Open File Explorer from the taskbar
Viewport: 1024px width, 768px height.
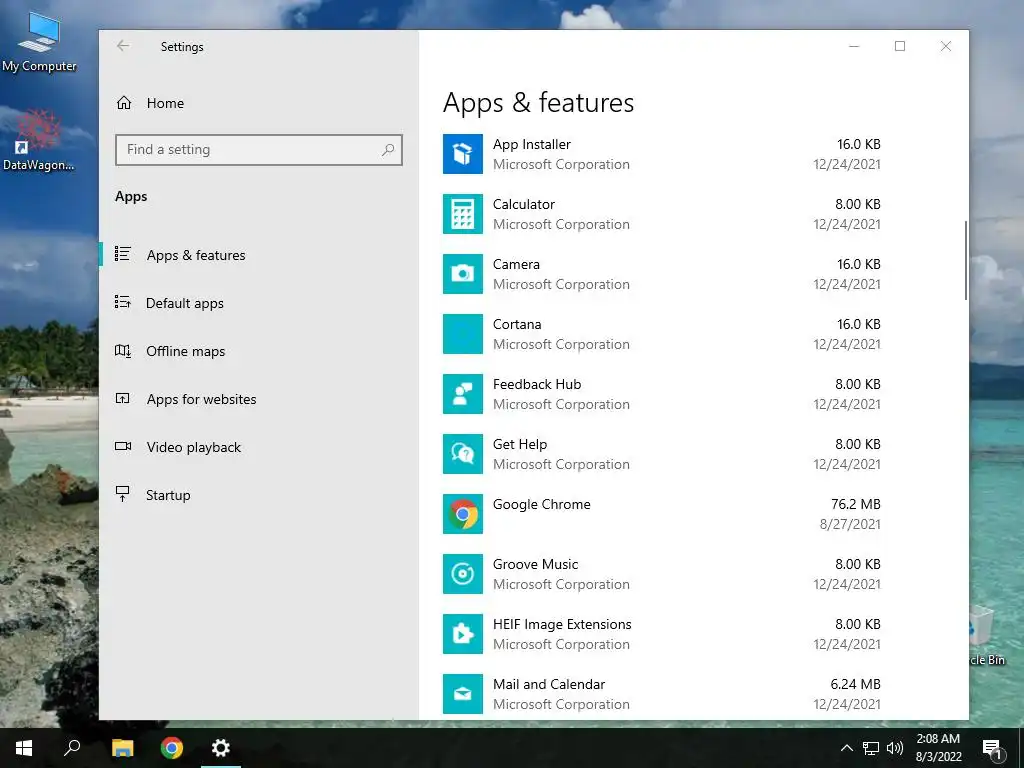point(122,748)
